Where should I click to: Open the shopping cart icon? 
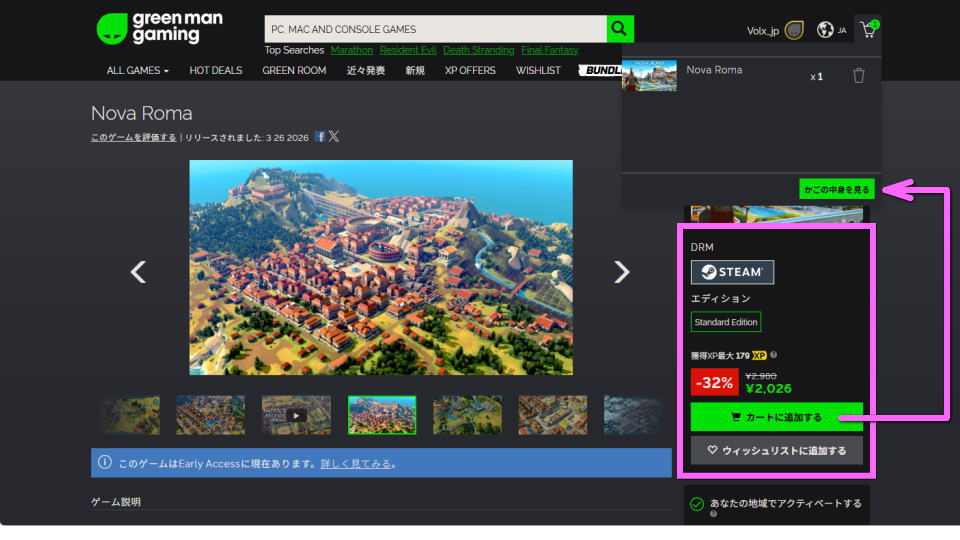point(867,30)
